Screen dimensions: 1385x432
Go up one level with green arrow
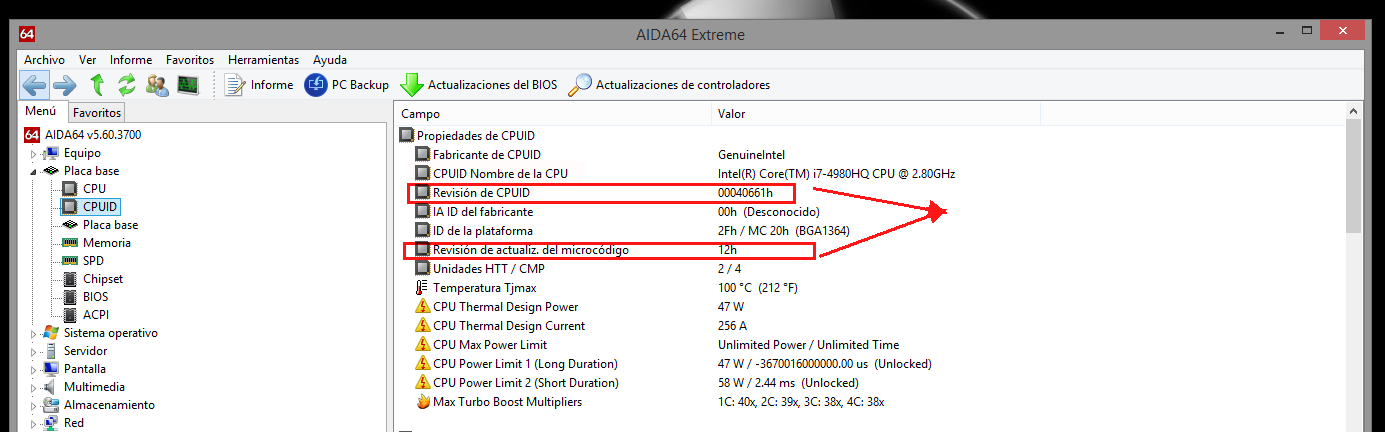[x=97, y=85]
